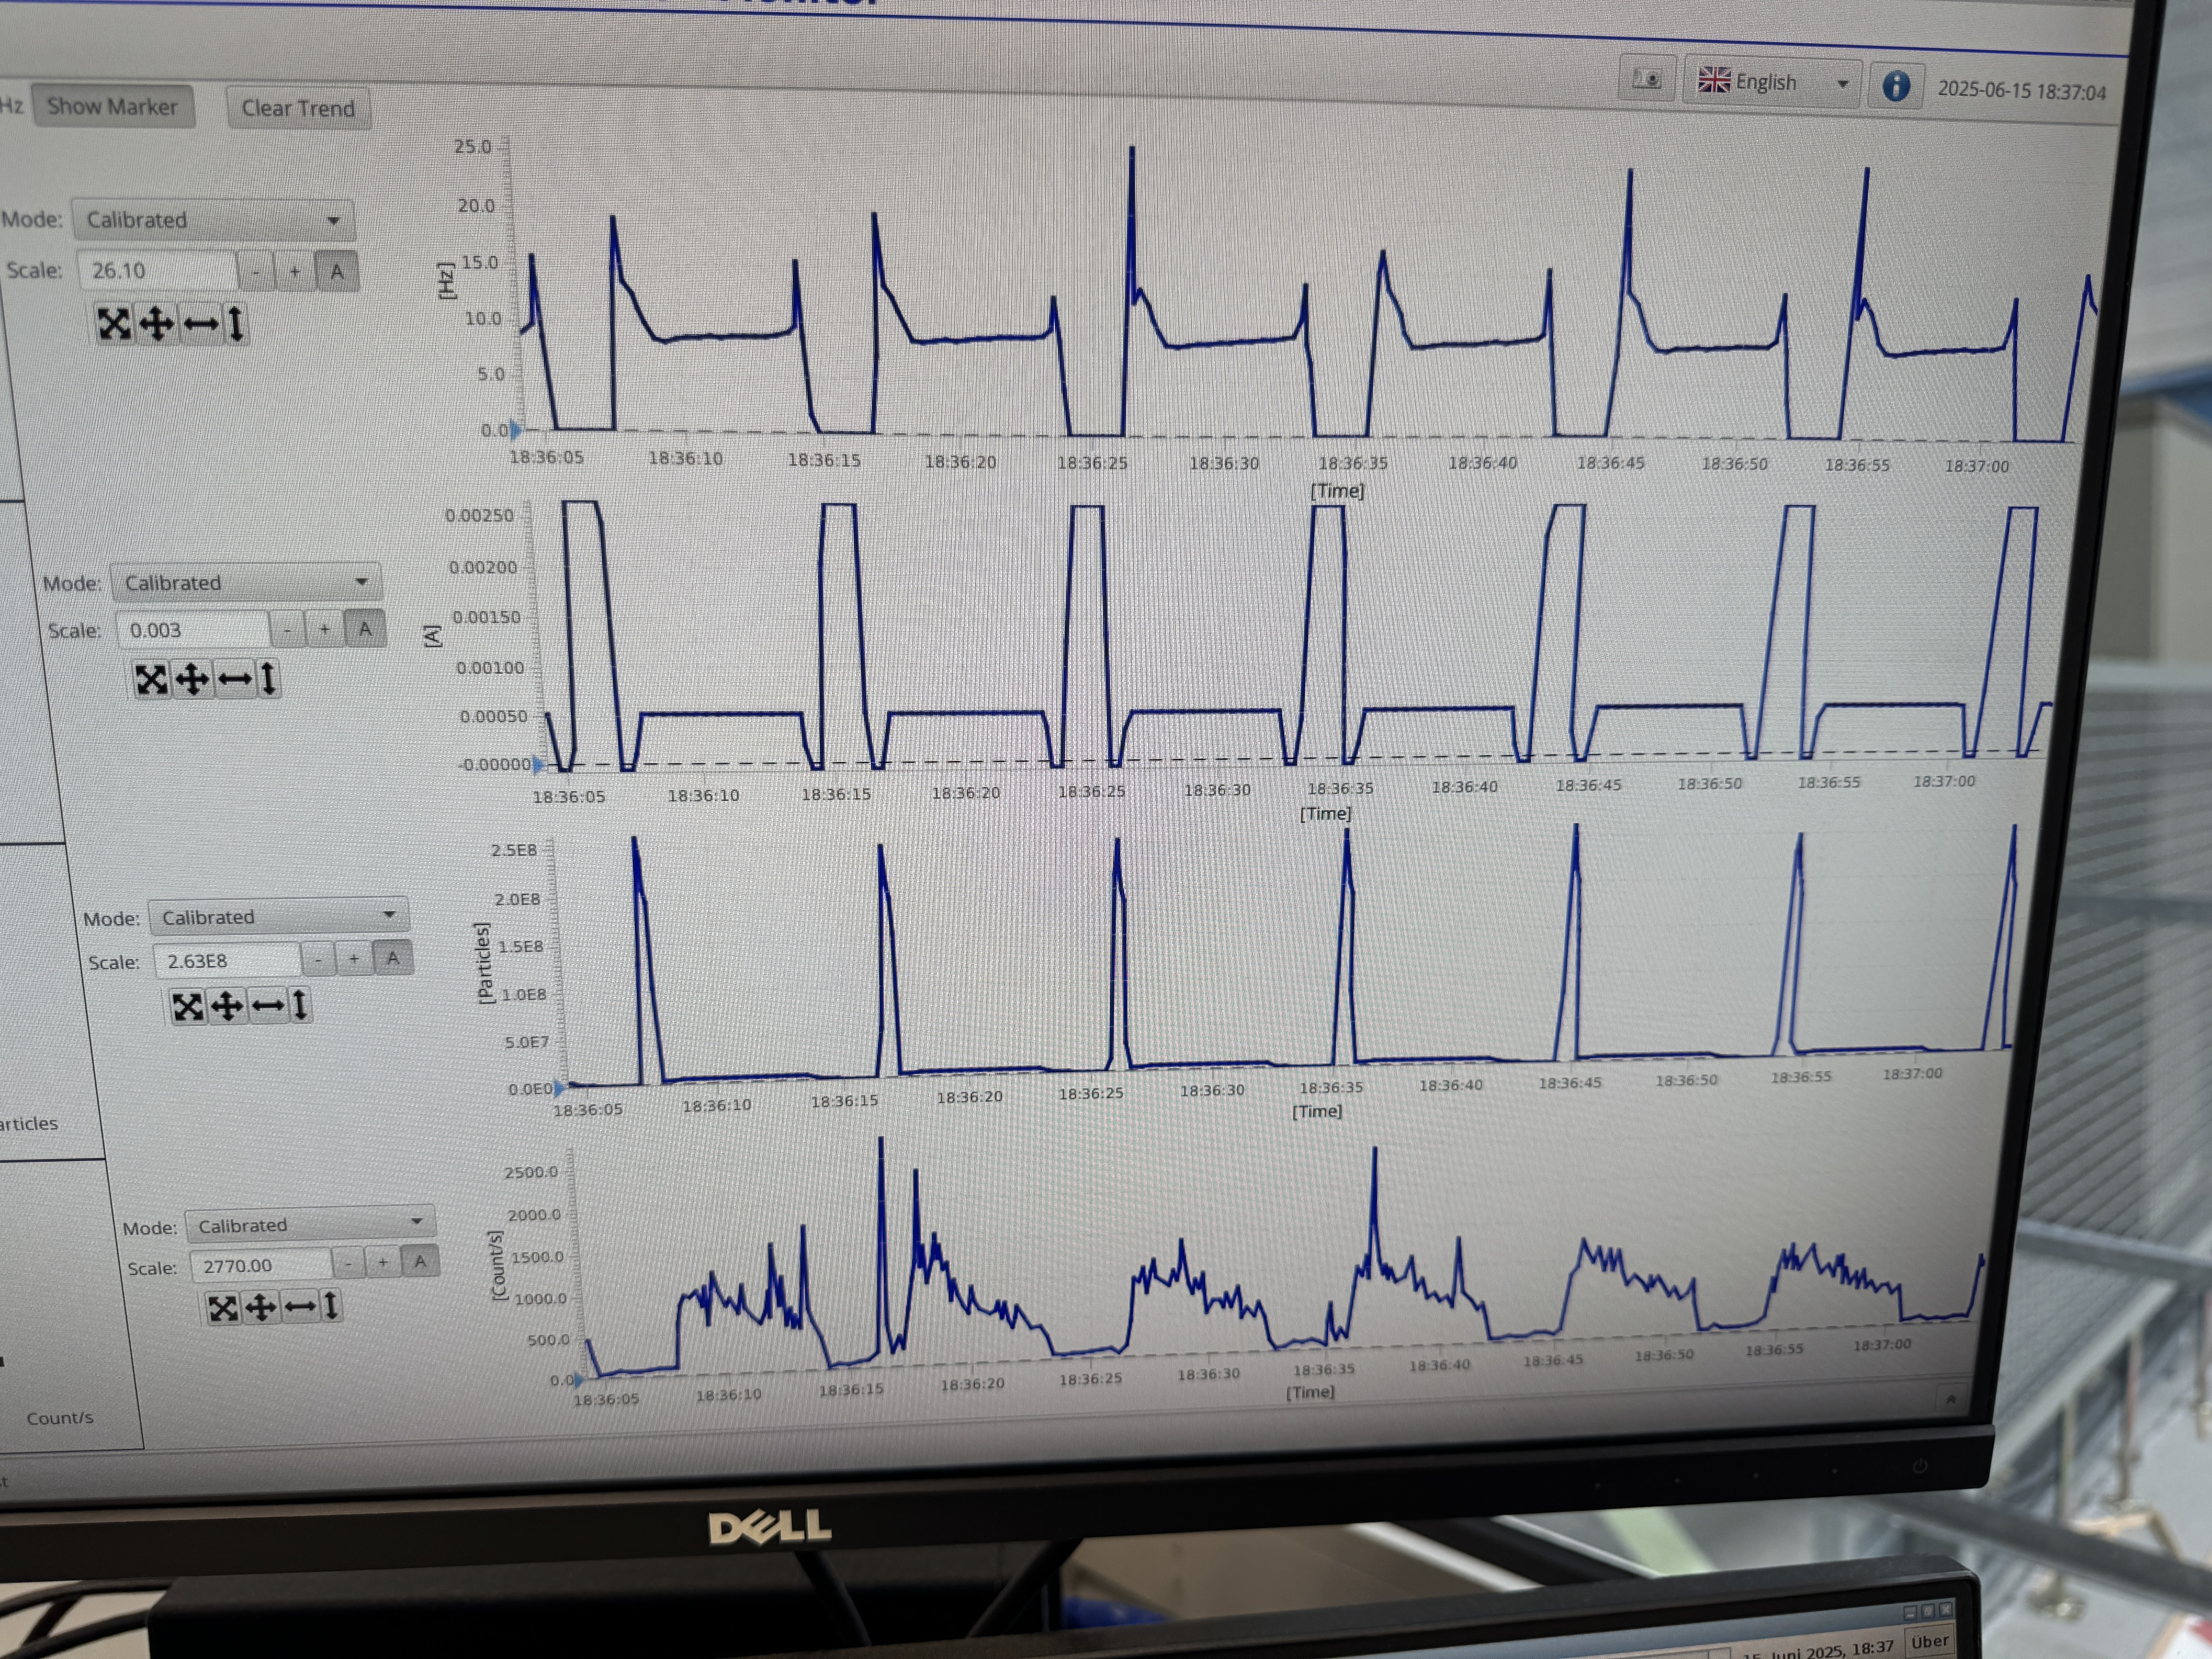The width and height of the screenshot is (2212, 1659).
Task: Click pan (four-arrow) icon of Hz chart
Action: coord(156,323)
